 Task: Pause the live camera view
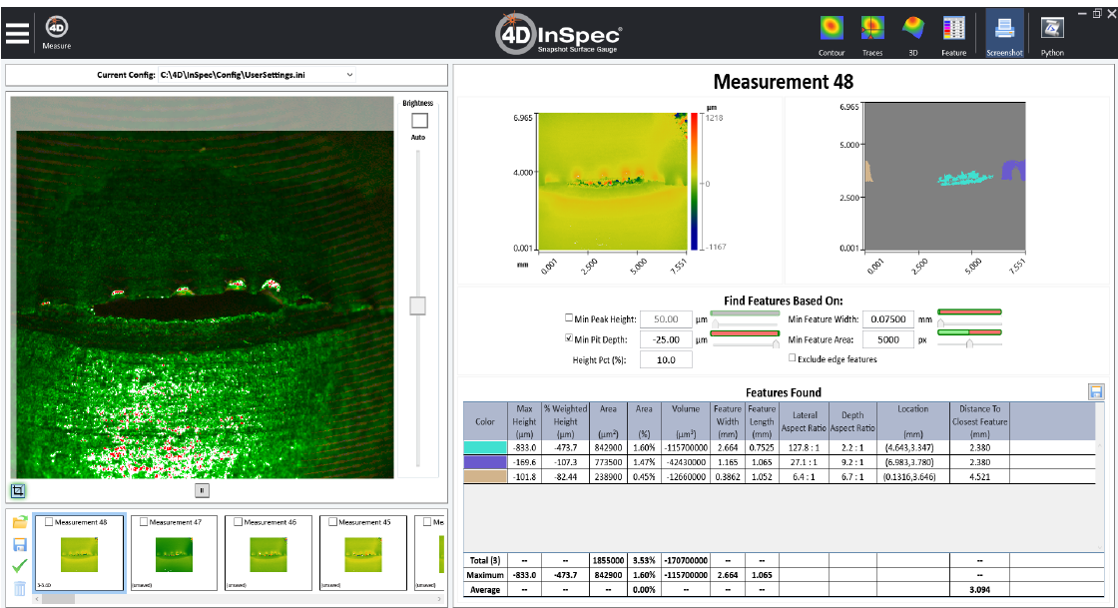[x=201, y=490]
